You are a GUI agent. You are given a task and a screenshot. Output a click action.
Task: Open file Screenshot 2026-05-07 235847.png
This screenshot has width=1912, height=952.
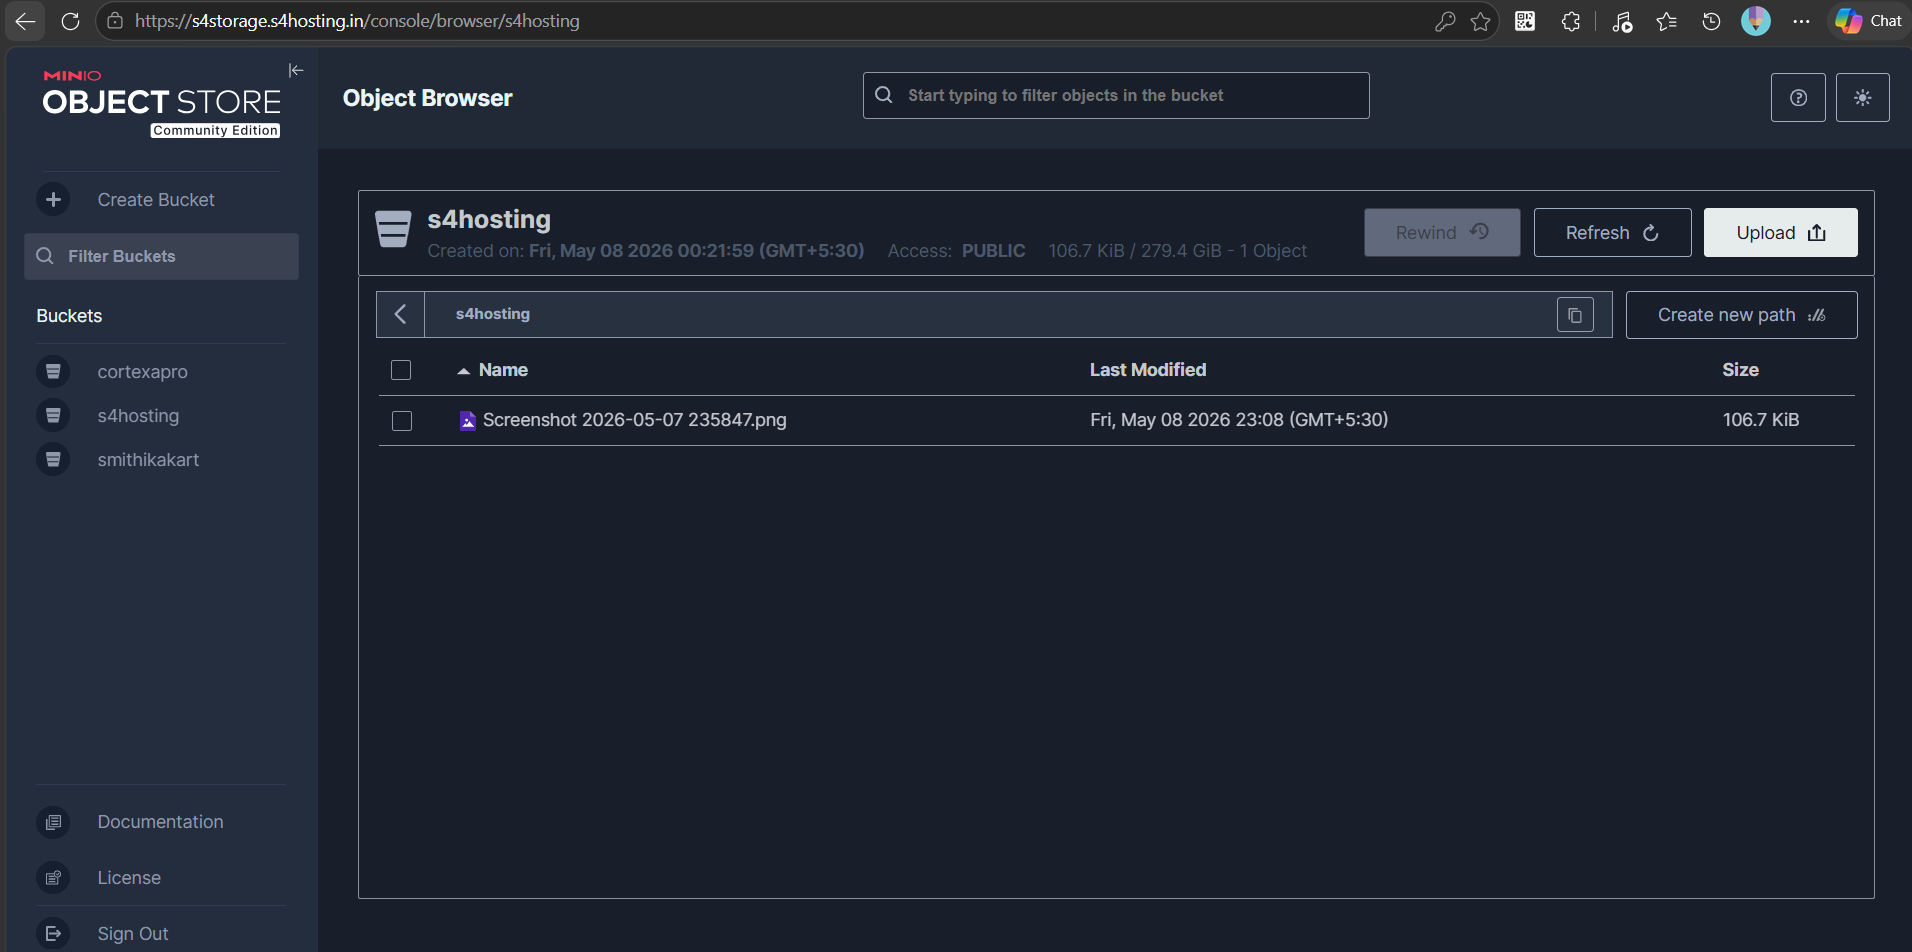(x=634, y=420)
